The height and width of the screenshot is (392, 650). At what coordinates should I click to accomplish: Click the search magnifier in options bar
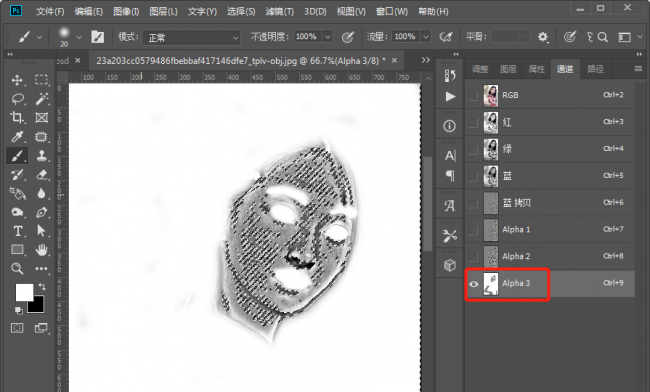point(603,37)
